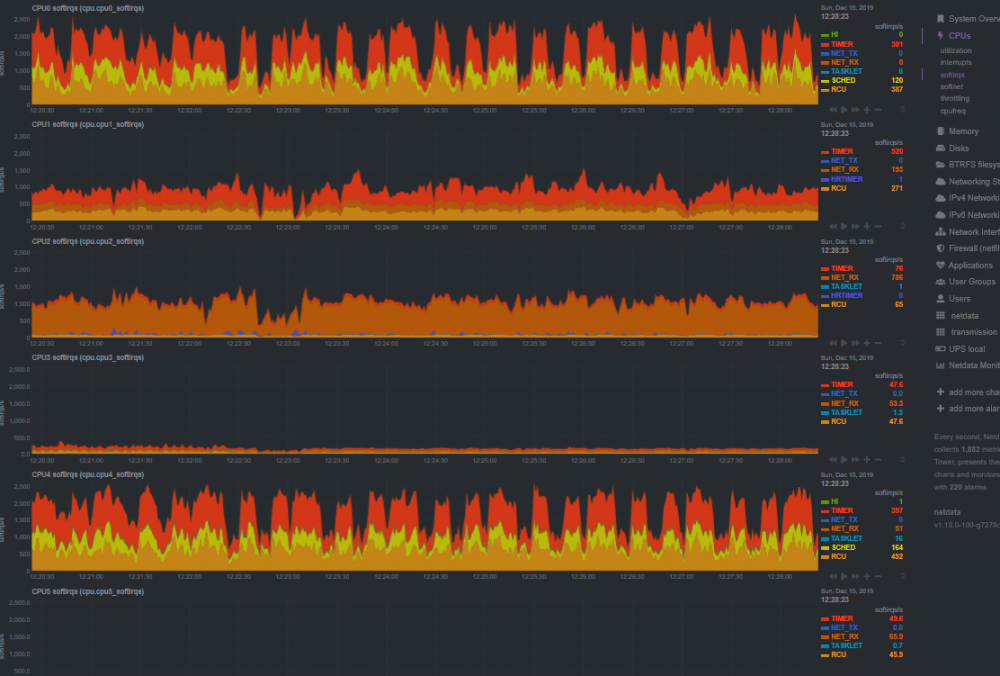This screenshot has width=1000, height=676.
Task: Open BTRFS filesystem section in sidebar
Action: tap(974, 165)
